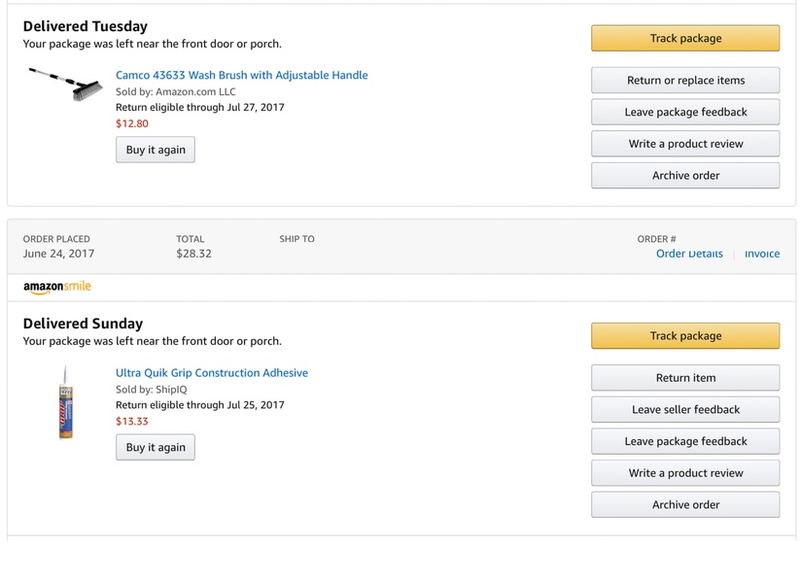Click the AmazonSmile logo
Screen dimensions: 800x583
[x=57, y=287]
